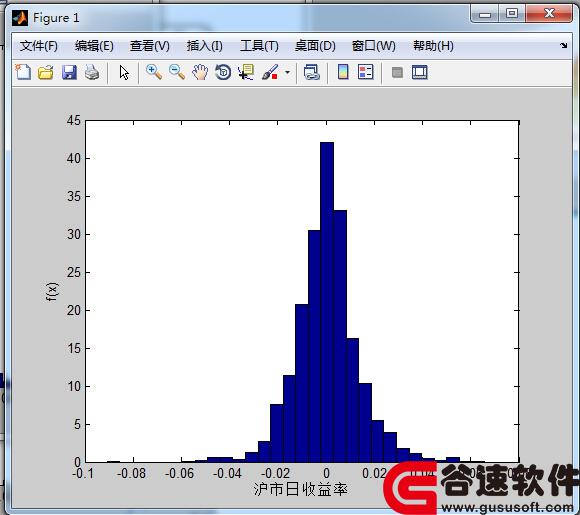Image resolution: width=580 pixels, height=515 pixels.
Task: Hide plot tools with gray square icon
Action: click(397, 72)
